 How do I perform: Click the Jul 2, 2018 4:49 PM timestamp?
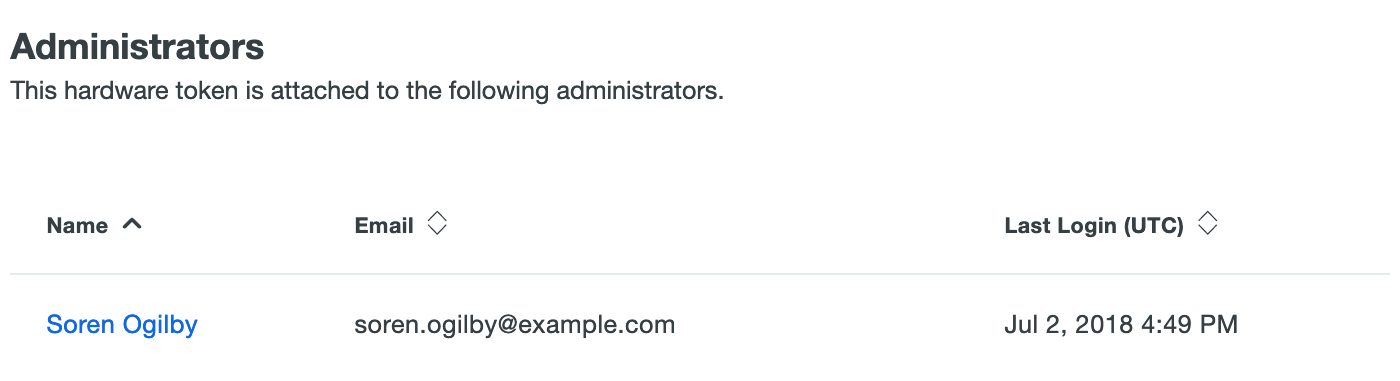point(1121,325)
